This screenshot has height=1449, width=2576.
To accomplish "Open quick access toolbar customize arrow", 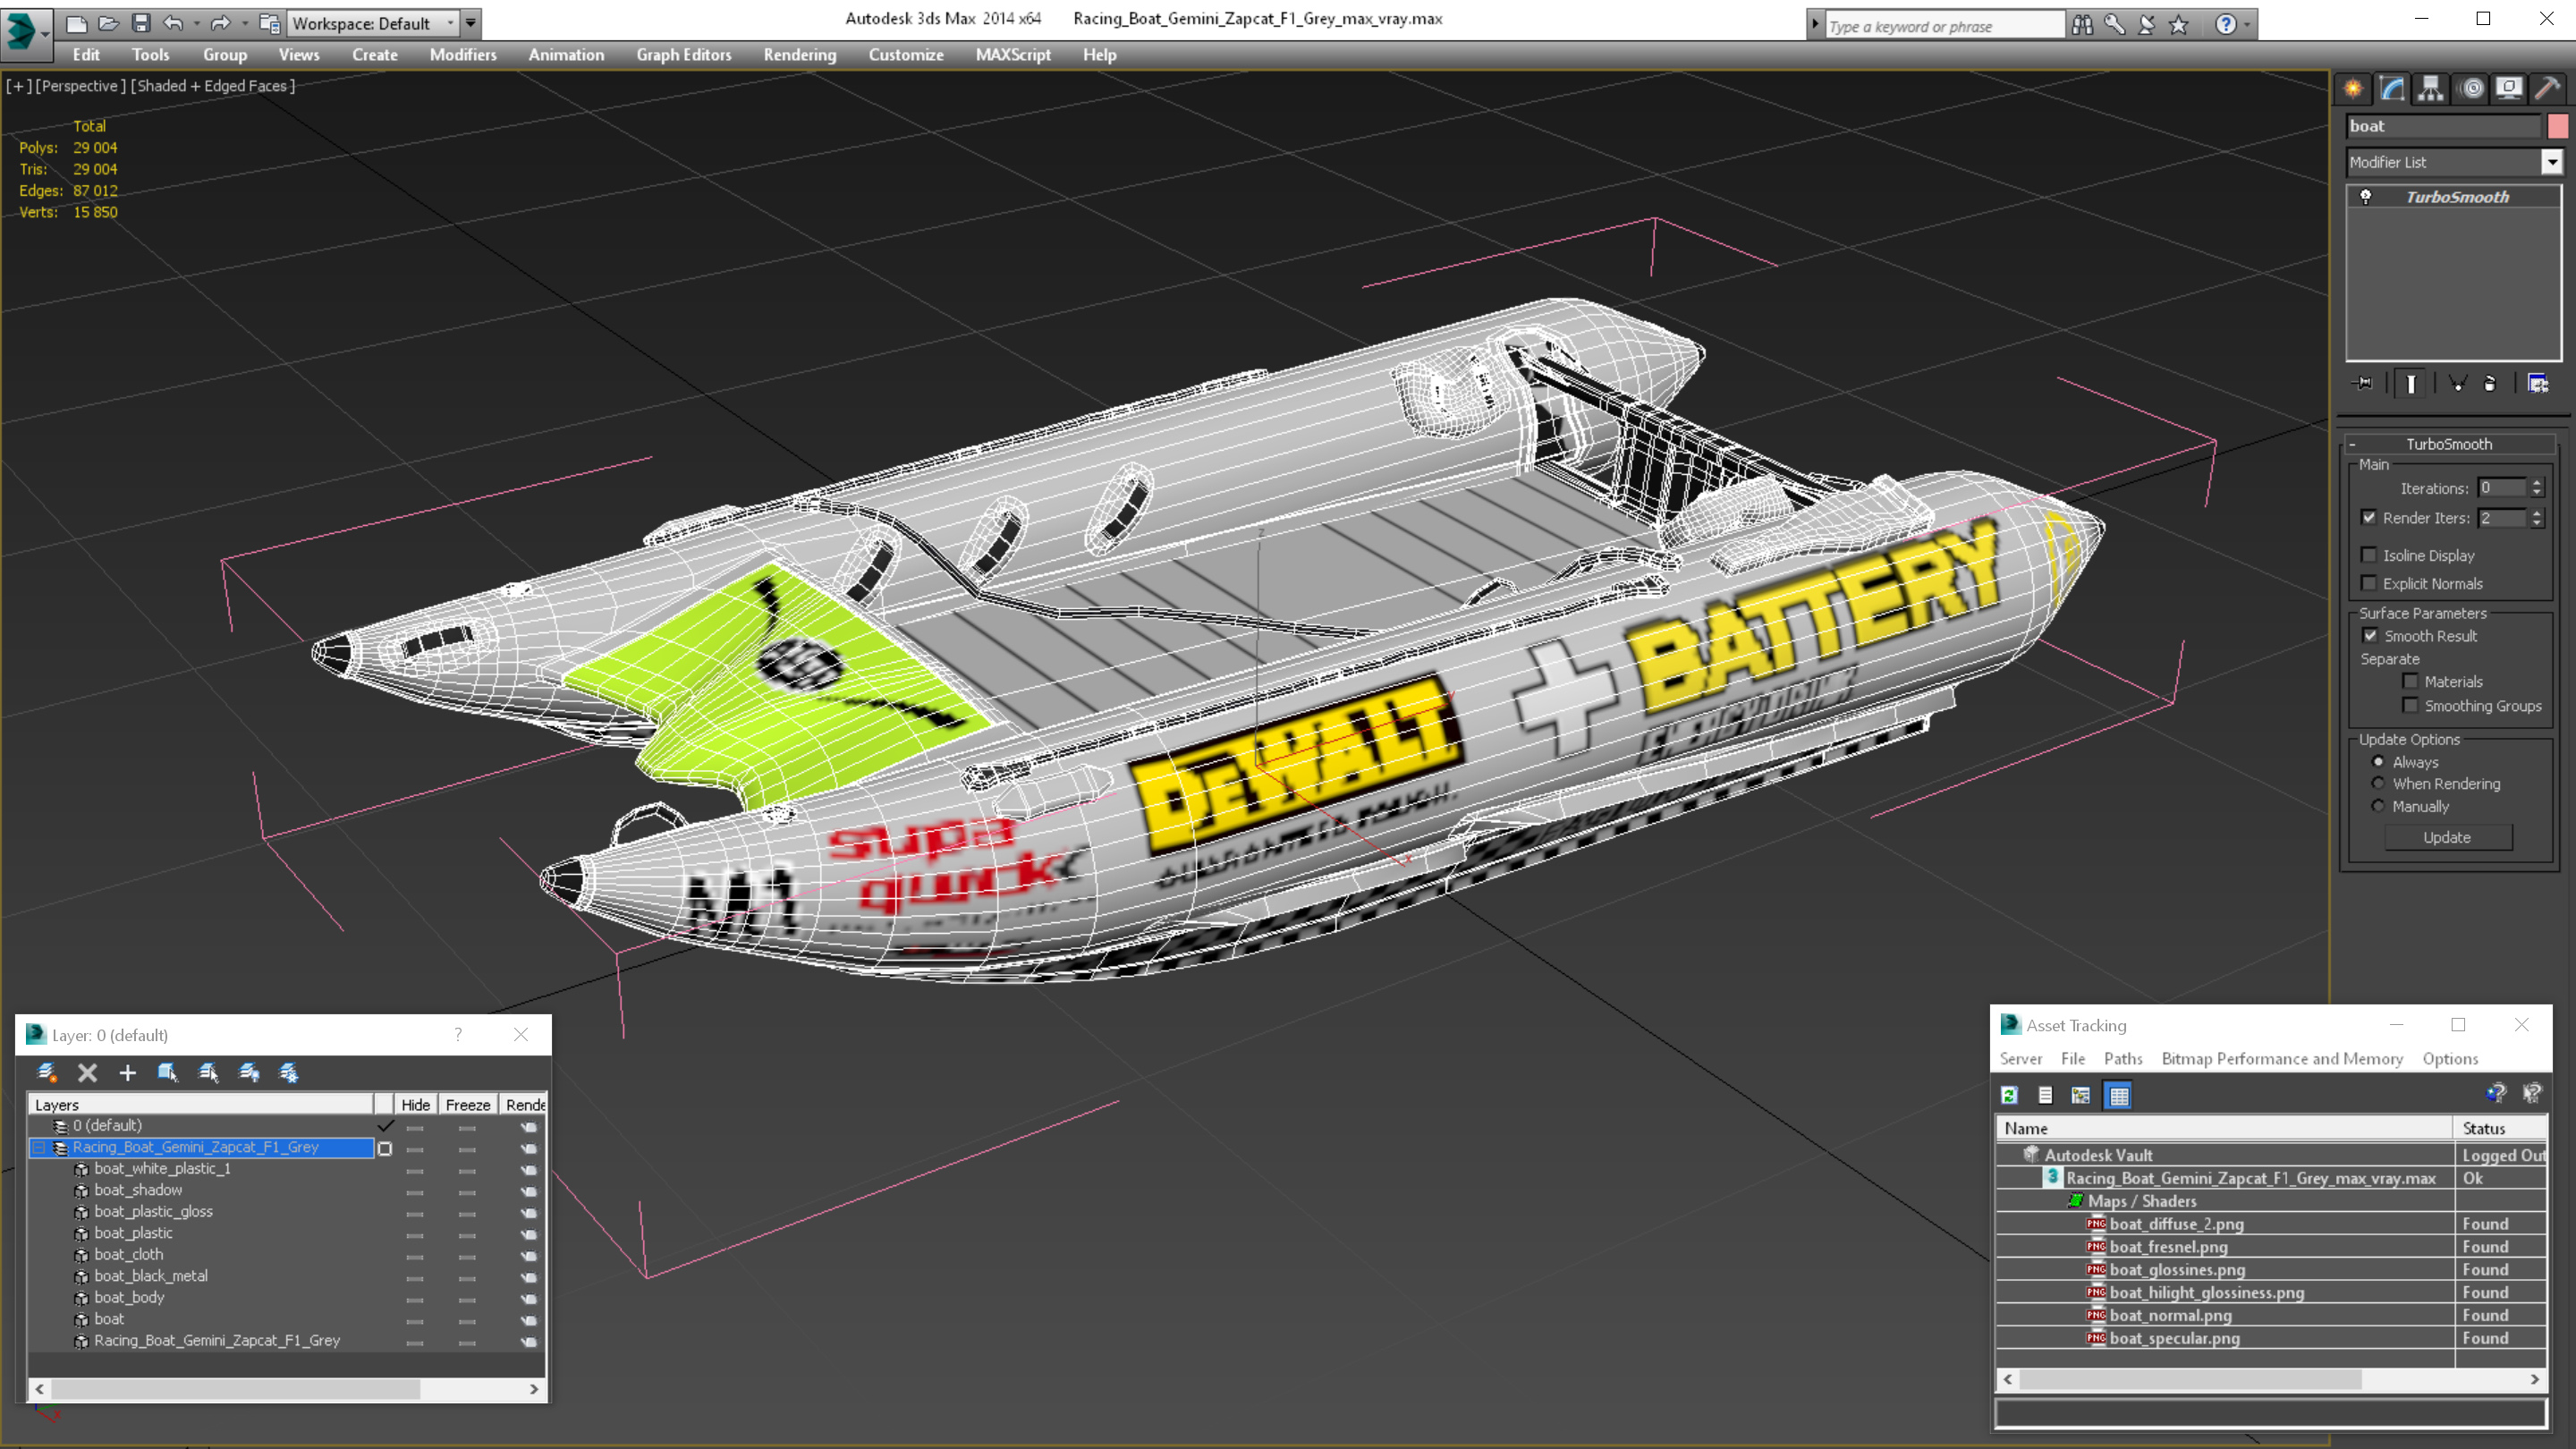I will [470, 23].
